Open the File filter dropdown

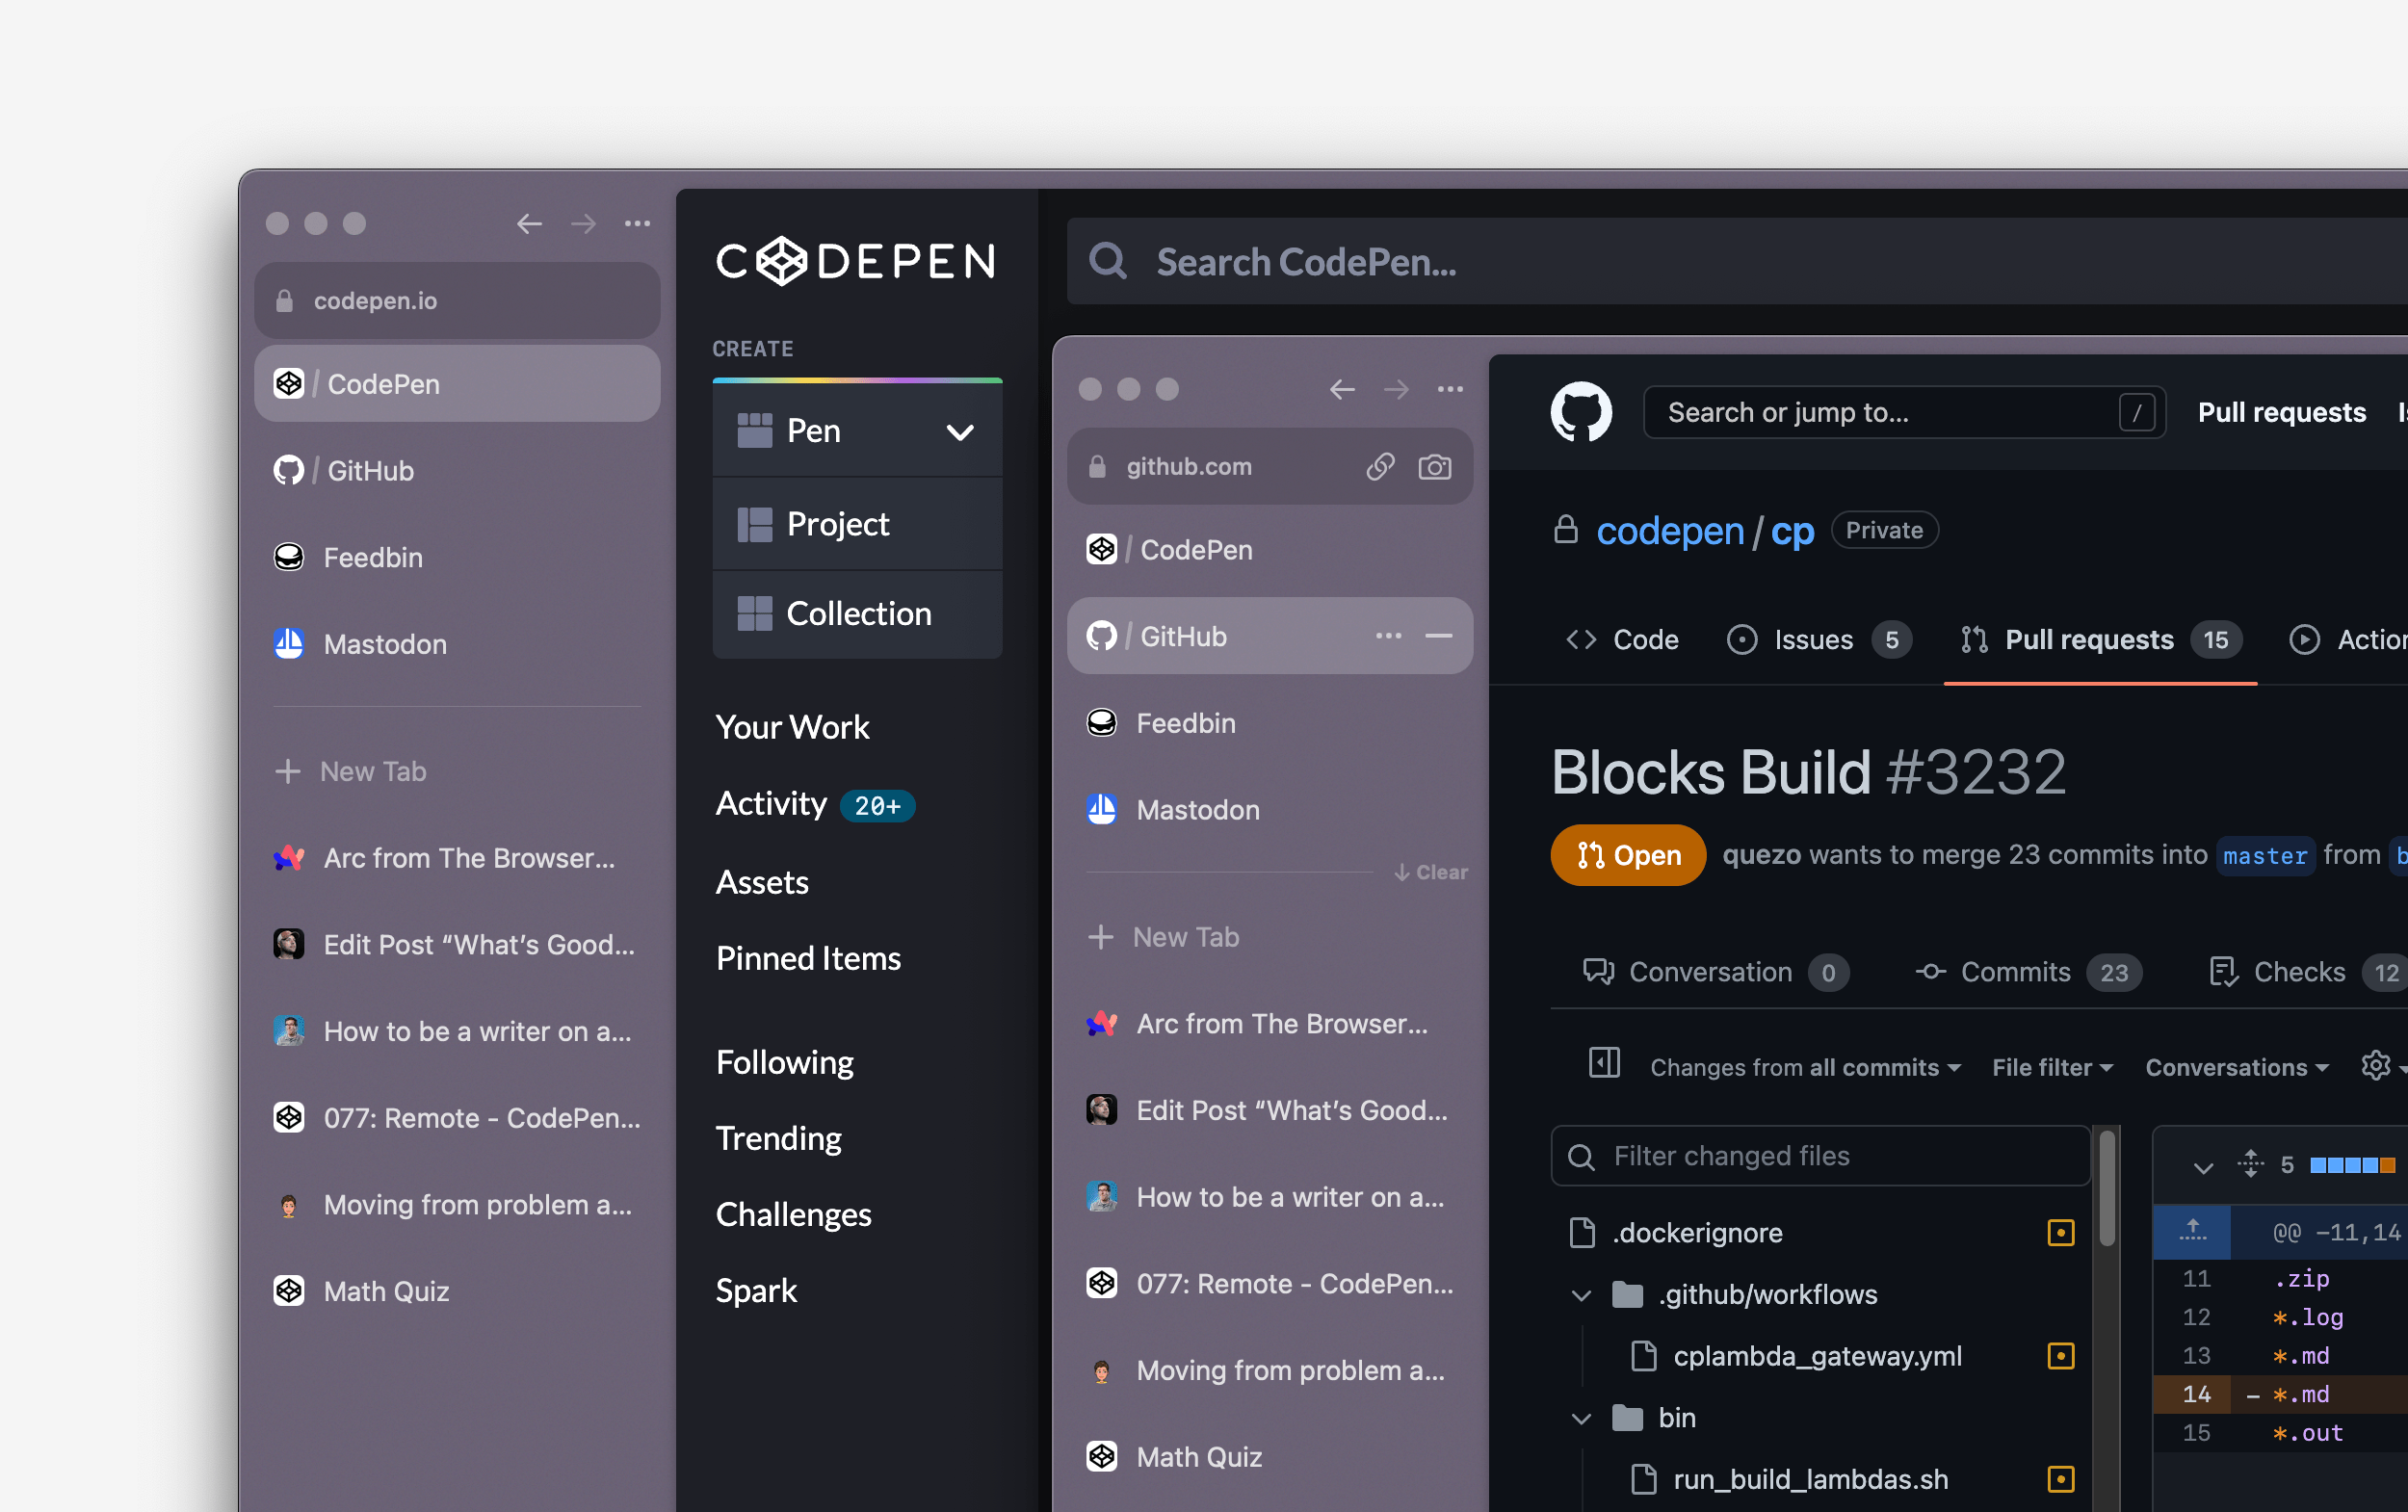[x=2051, y=1067]
